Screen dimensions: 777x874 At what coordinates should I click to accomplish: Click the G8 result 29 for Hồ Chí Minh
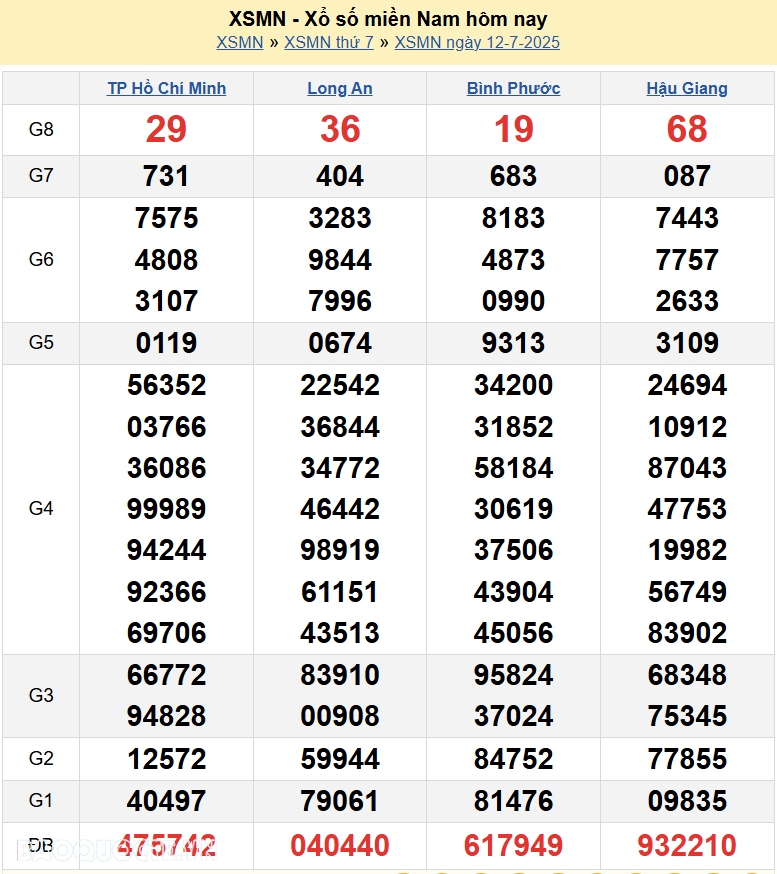(x=166, y=129)
